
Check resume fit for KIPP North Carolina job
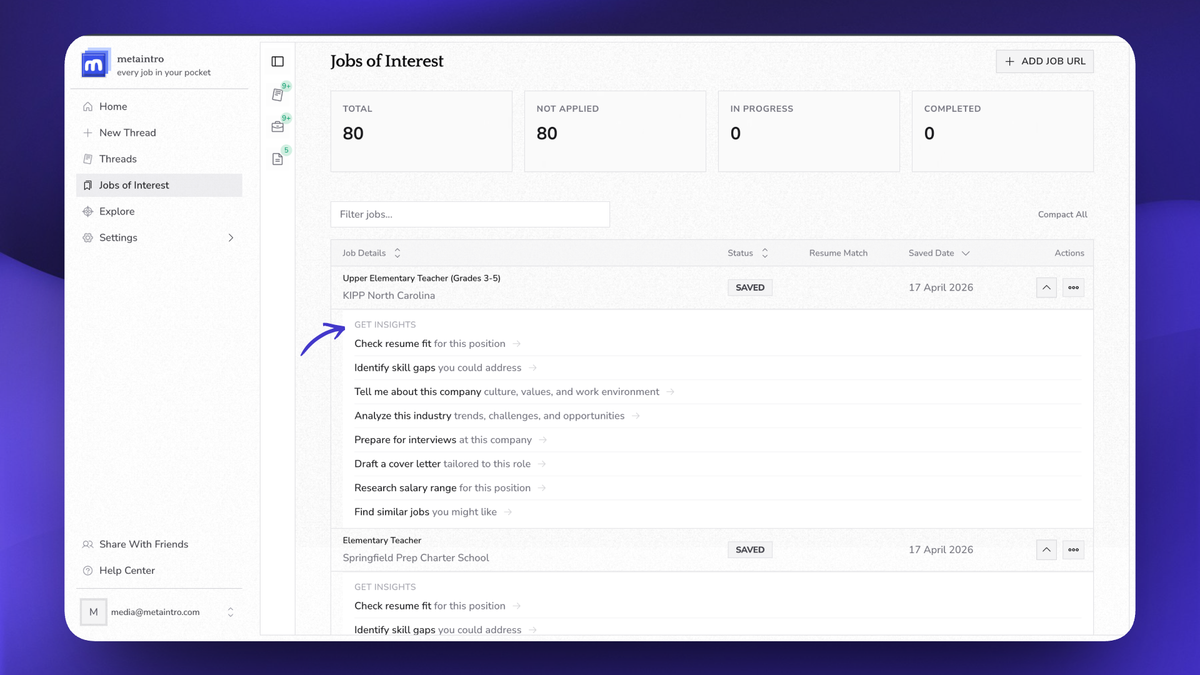[437, 344]
